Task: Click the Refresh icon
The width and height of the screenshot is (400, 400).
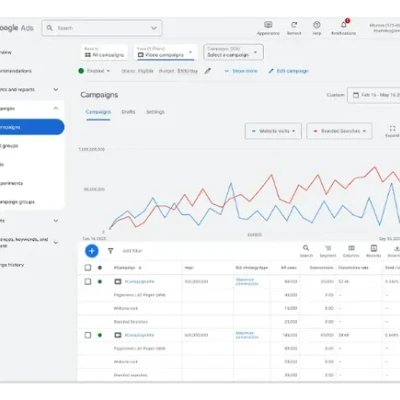Action: coord(294,25)
